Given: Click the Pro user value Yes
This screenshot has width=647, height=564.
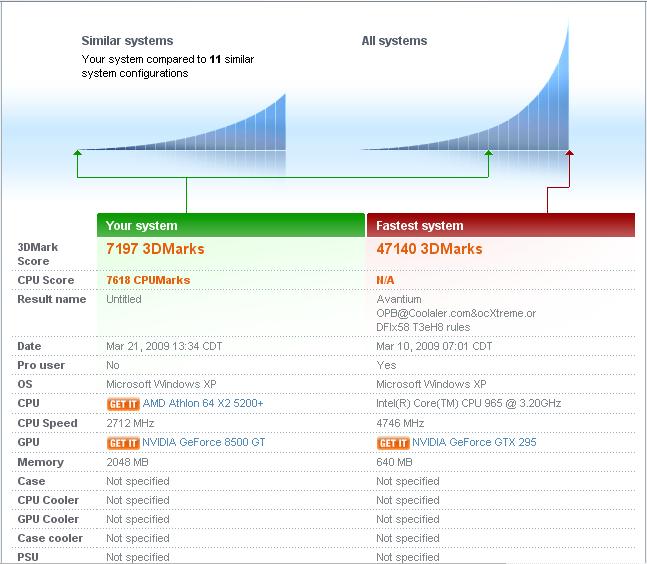Looking at the screenshot, I should 386,365.
